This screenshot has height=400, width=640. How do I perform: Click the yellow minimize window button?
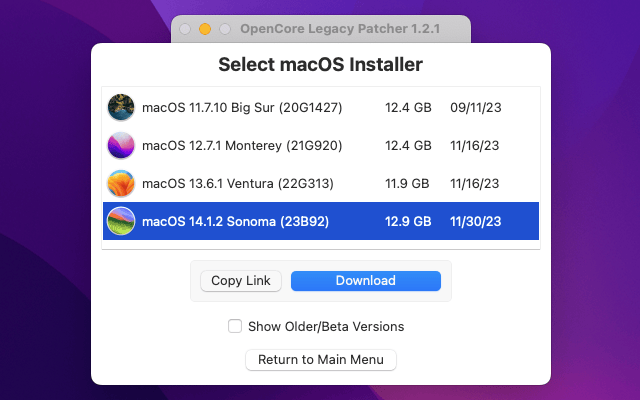(x=205, y=29)
